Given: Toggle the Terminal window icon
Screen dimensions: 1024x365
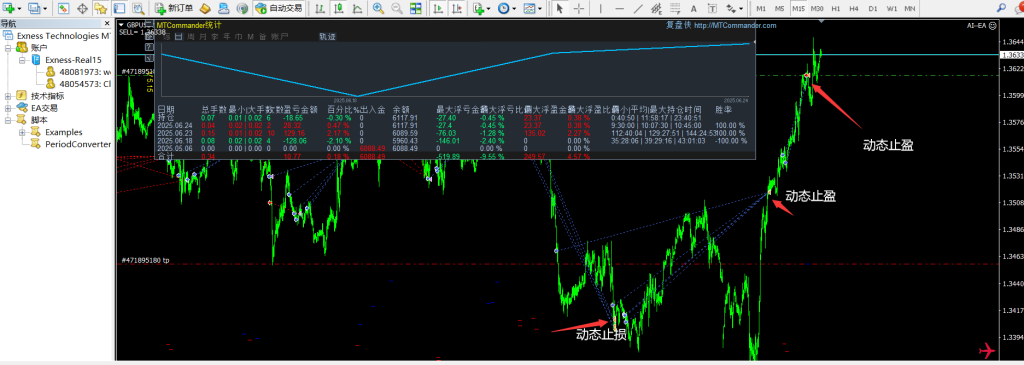Looking at the screenshot, I should click(x=120, y=8).
